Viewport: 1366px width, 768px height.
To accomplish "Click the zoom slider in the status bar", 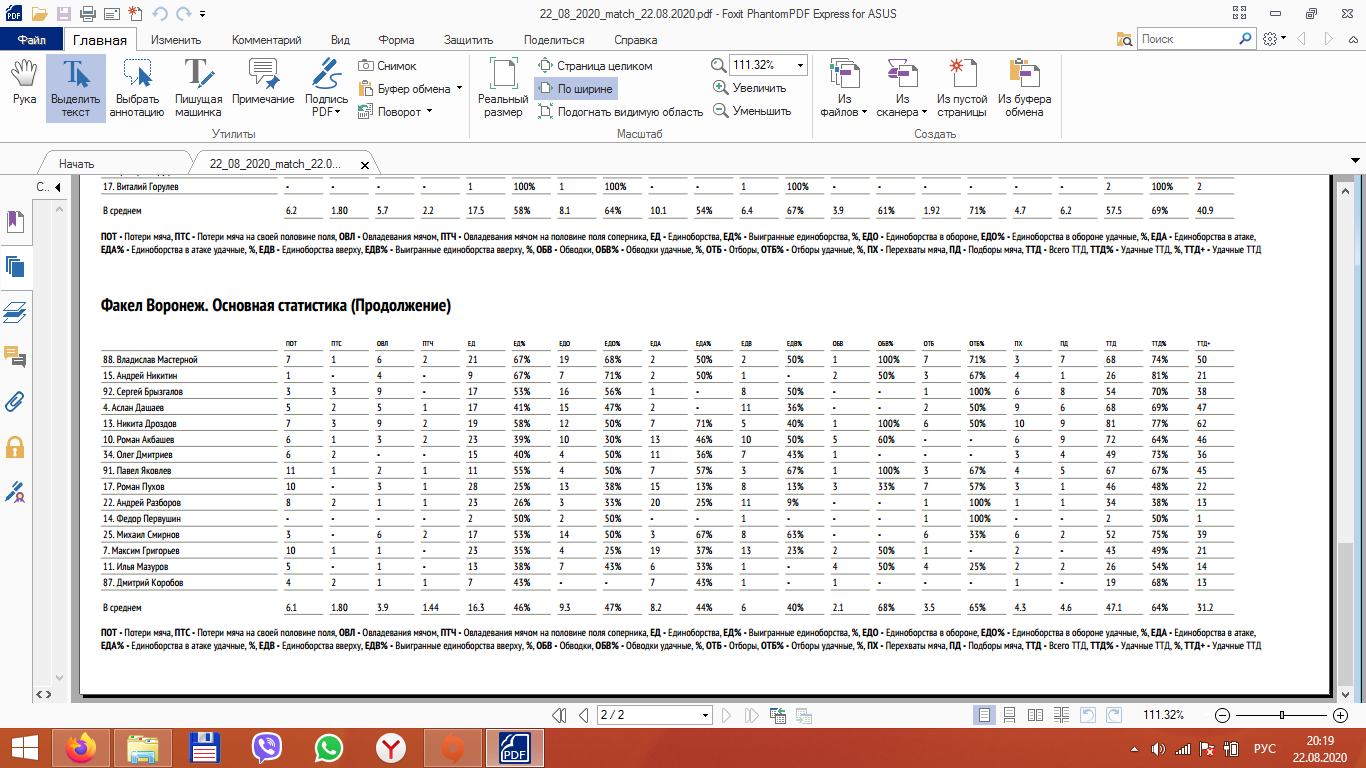I will tap(1281, 715).
